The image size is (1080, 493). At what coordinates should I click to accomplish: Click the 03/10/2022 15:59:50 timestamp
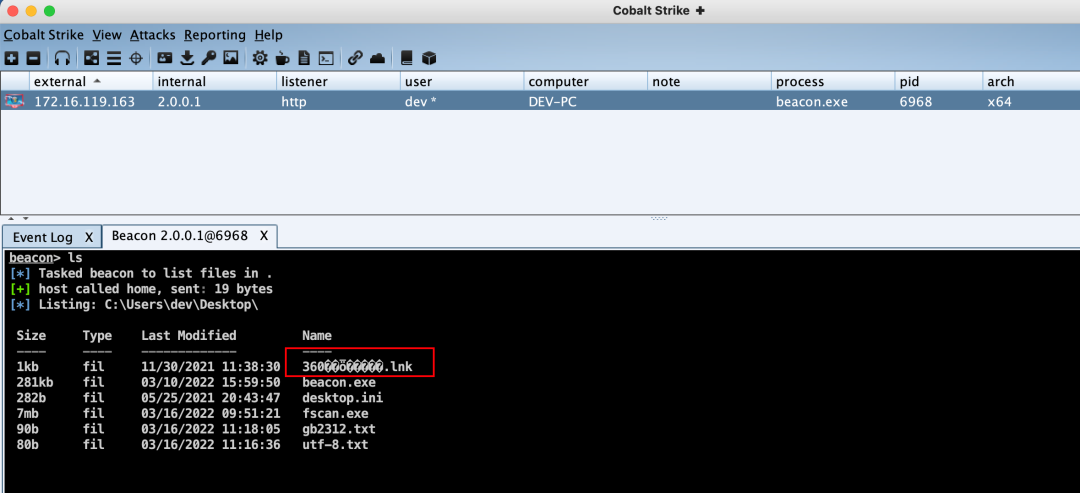point(211,382)
